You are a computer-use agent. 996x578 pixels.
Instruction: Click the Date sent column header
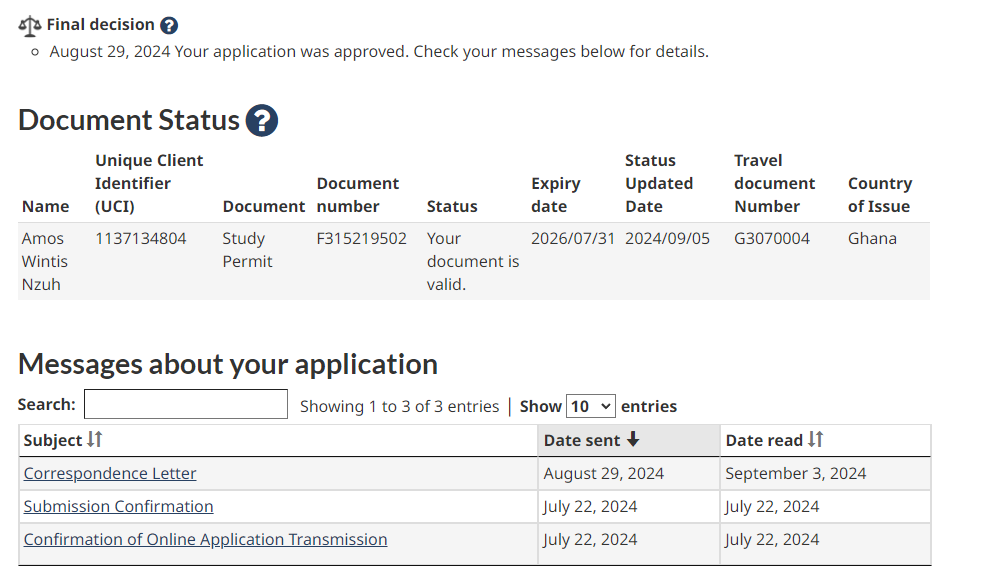[629, 440]
